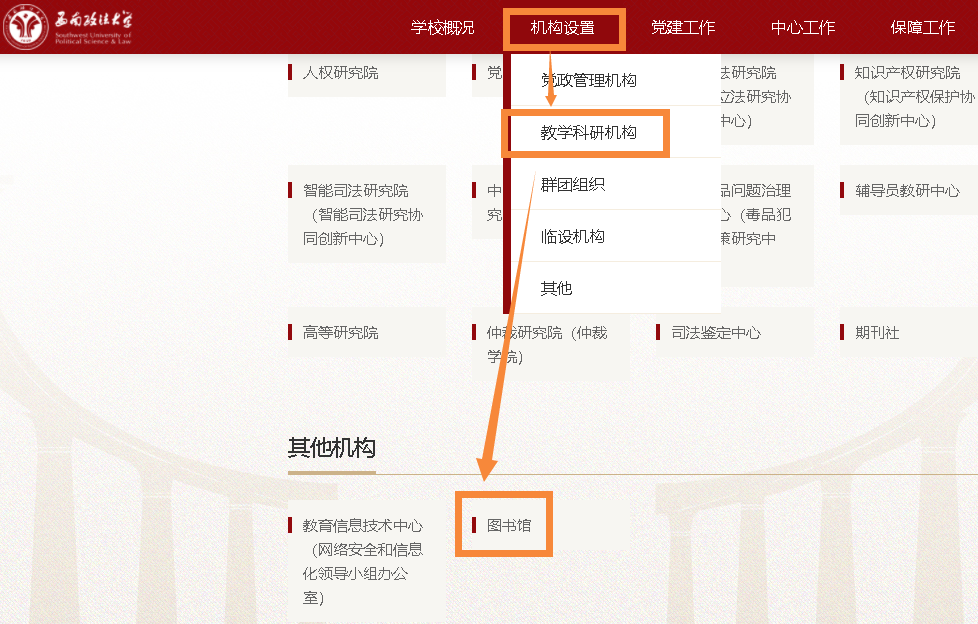Screen dimensions: 978x624
Task: Open the 党建工作 menu
Action: [x=683, y=27]
